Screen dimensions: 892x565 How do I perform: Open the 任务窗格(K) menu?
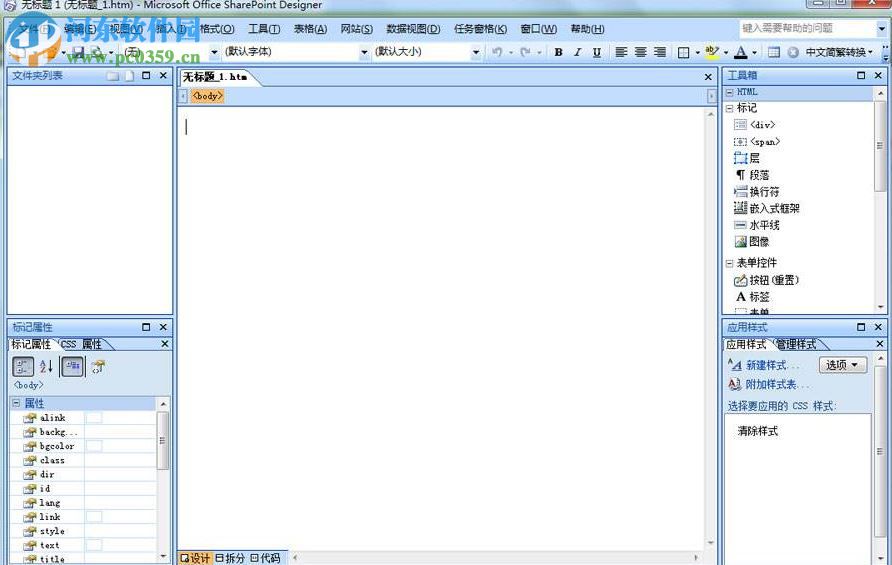pos(480,28)
